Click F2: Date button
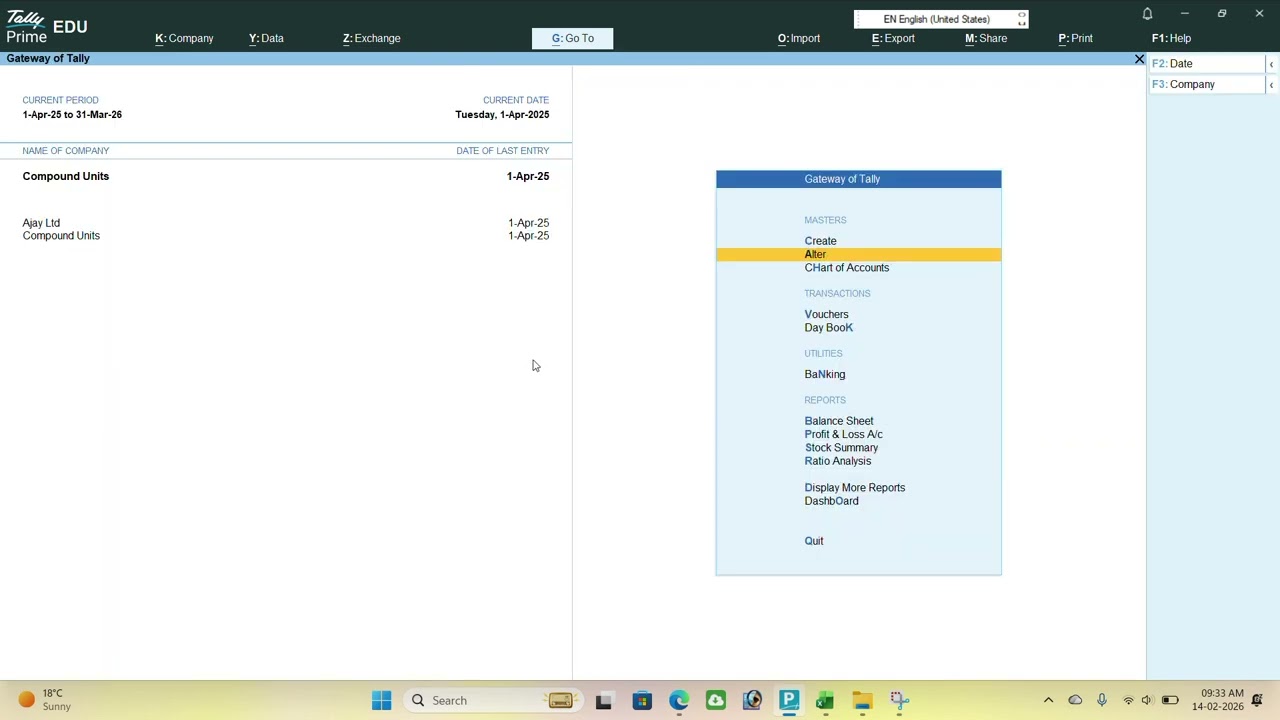This screenshot has width=1280, height=720. pos(1206,63)
